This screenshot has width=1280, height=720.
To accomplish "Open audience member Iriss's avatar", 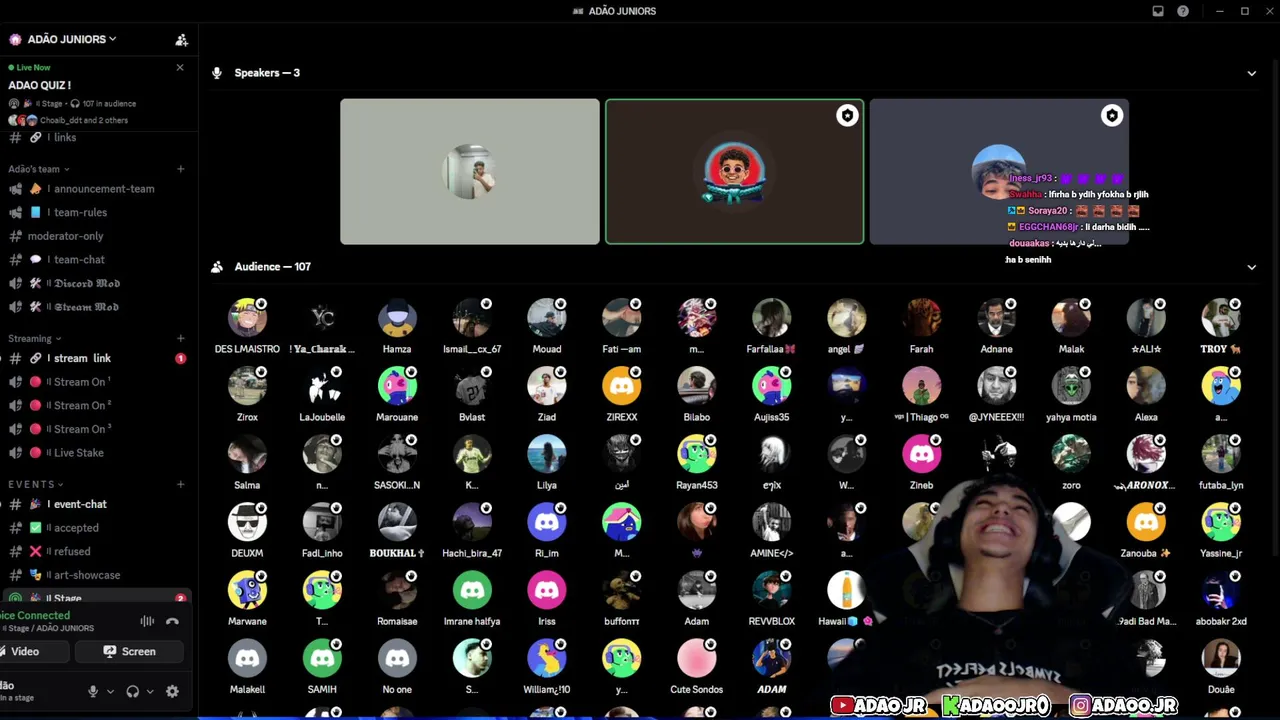I will coord(547,591).
